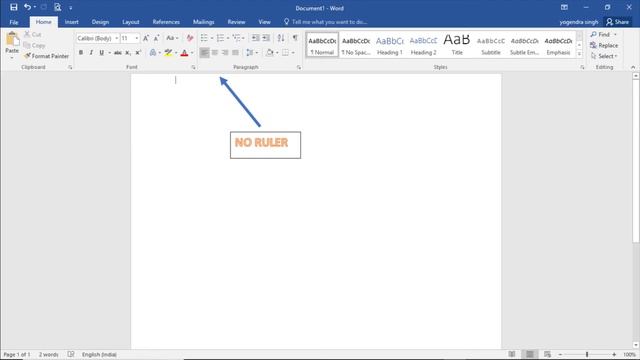
Task: Open Ribbon Display Options icon
Action: 564,7
